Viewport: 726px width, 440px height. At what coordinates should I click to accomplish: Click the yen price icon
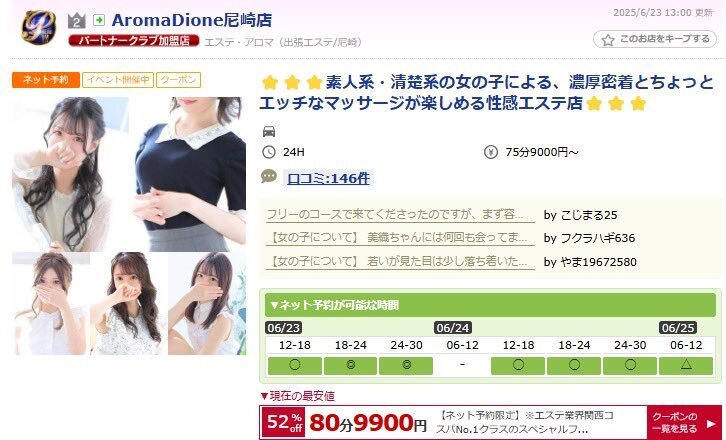coord(491,152)
